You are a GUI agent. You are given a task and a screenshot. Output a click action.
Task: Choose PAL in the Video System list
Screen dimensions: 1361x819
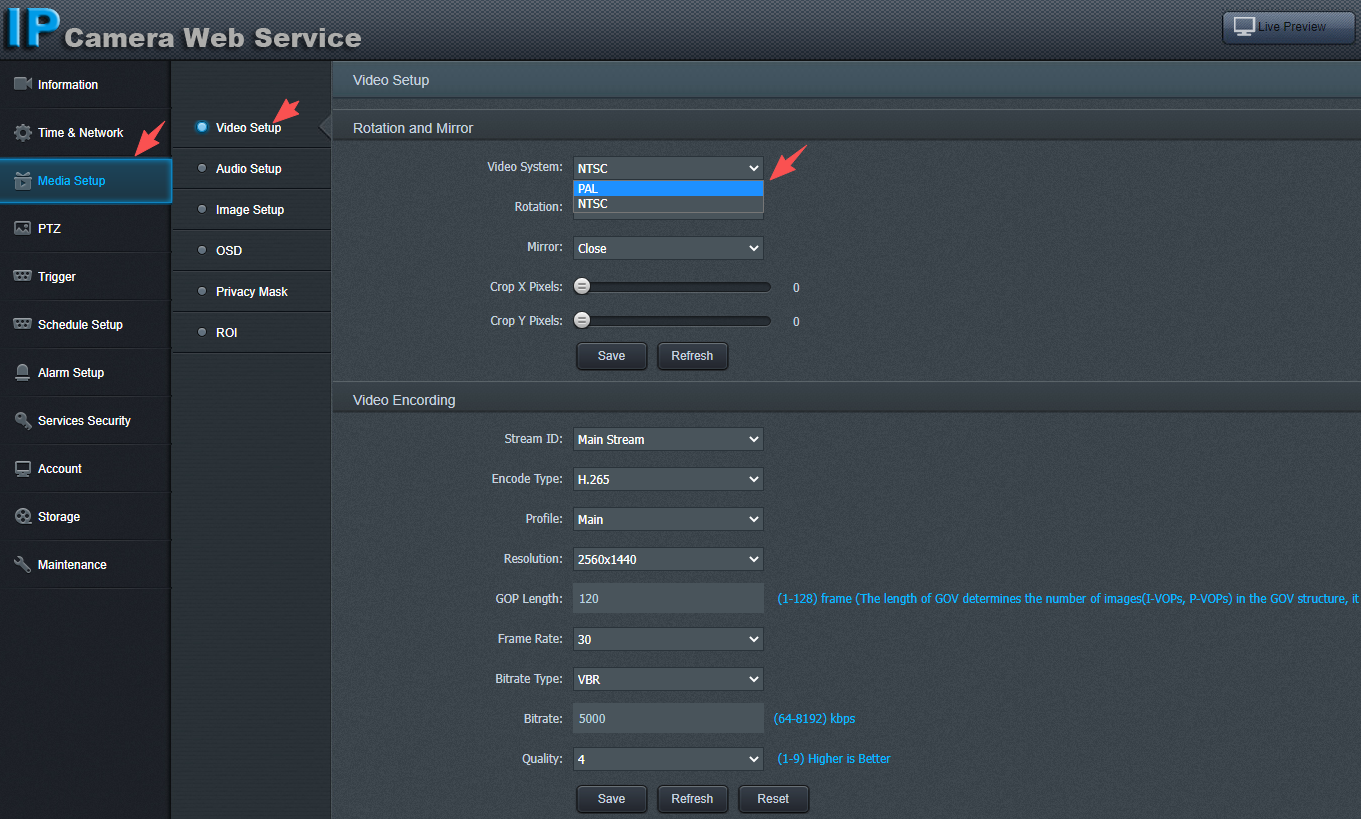668,188
